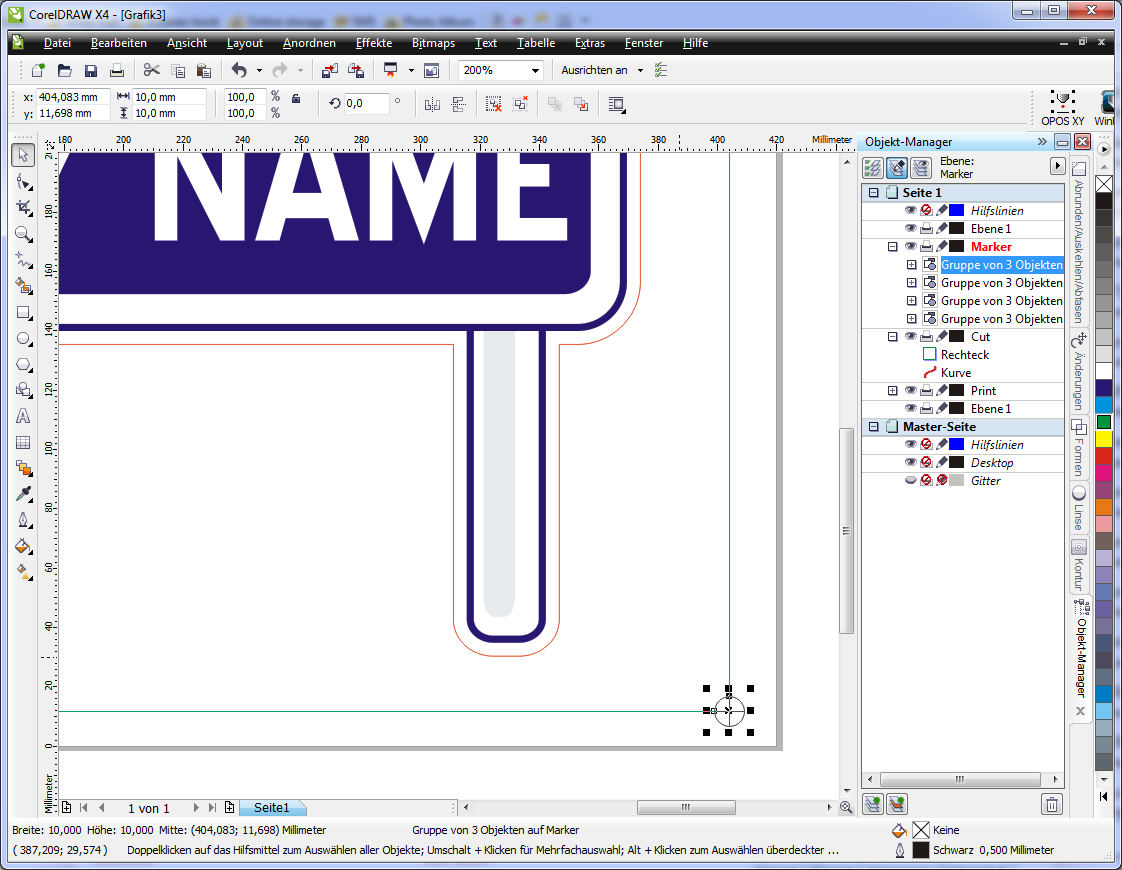Collapse the Marker layer tree
This screenshot has height=870, width=1122.
point(893,247)
